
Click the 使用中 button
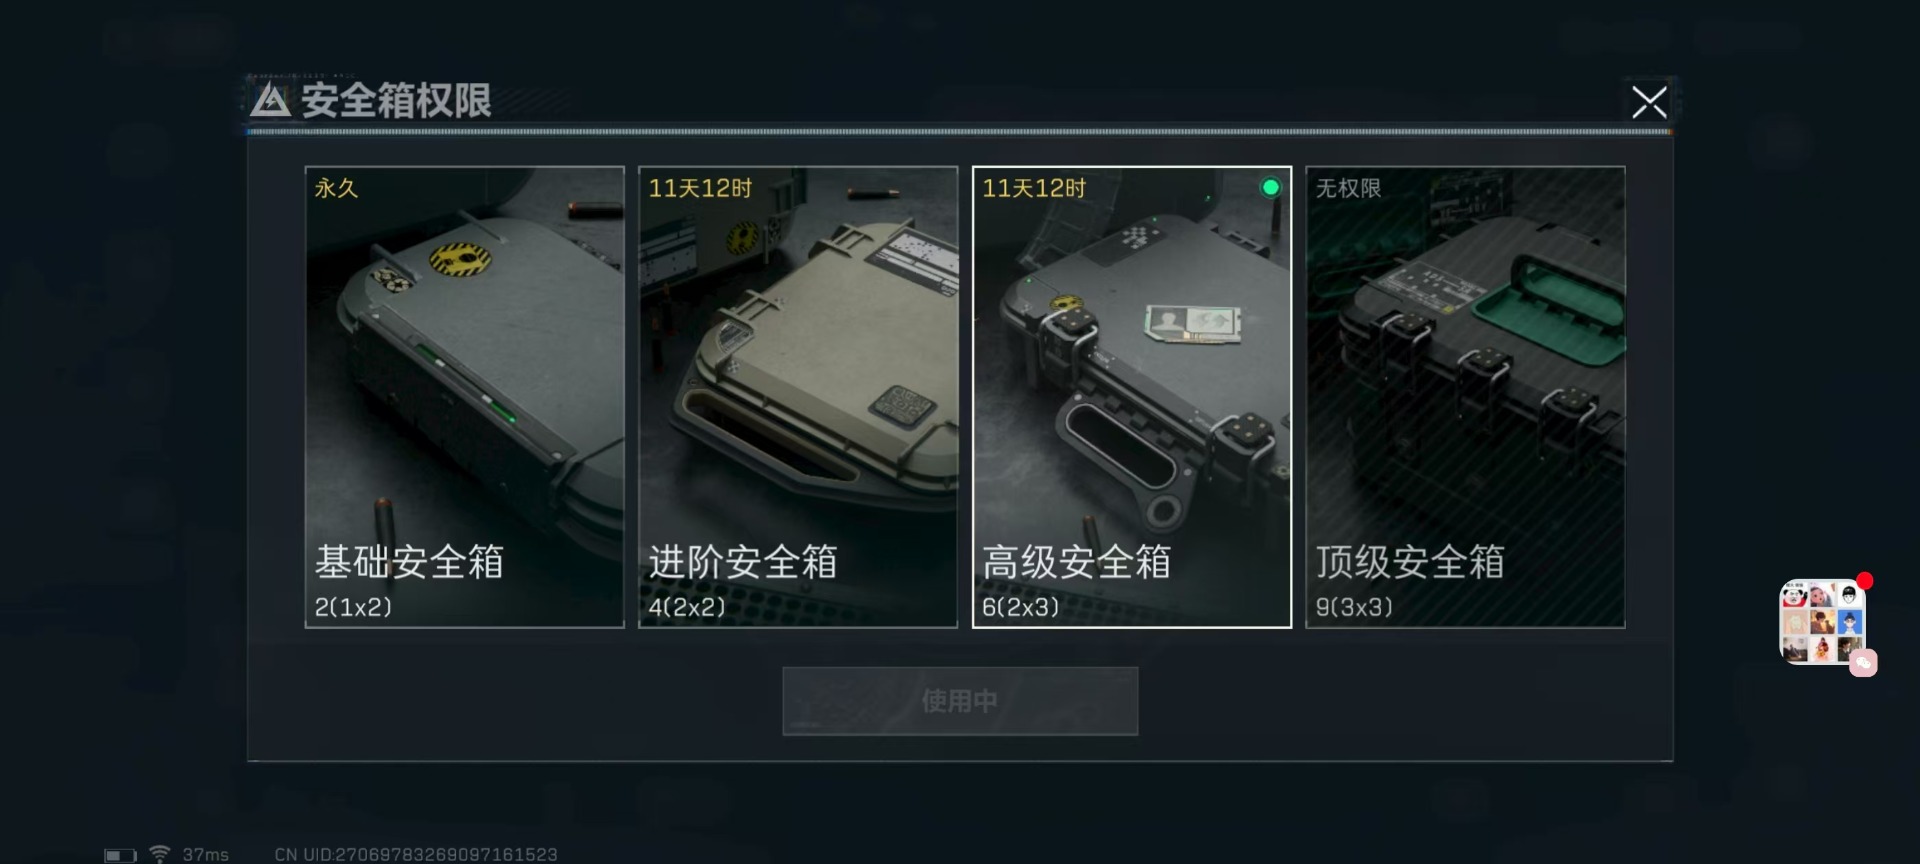pyautogui.click(x=960, y=701)
